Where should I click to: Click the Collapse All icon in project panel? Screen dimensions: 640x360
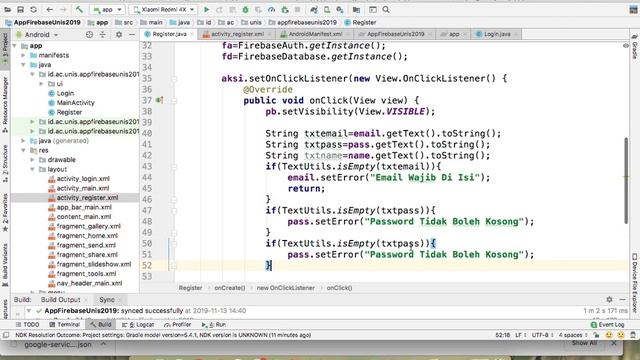tap(102, 35)
